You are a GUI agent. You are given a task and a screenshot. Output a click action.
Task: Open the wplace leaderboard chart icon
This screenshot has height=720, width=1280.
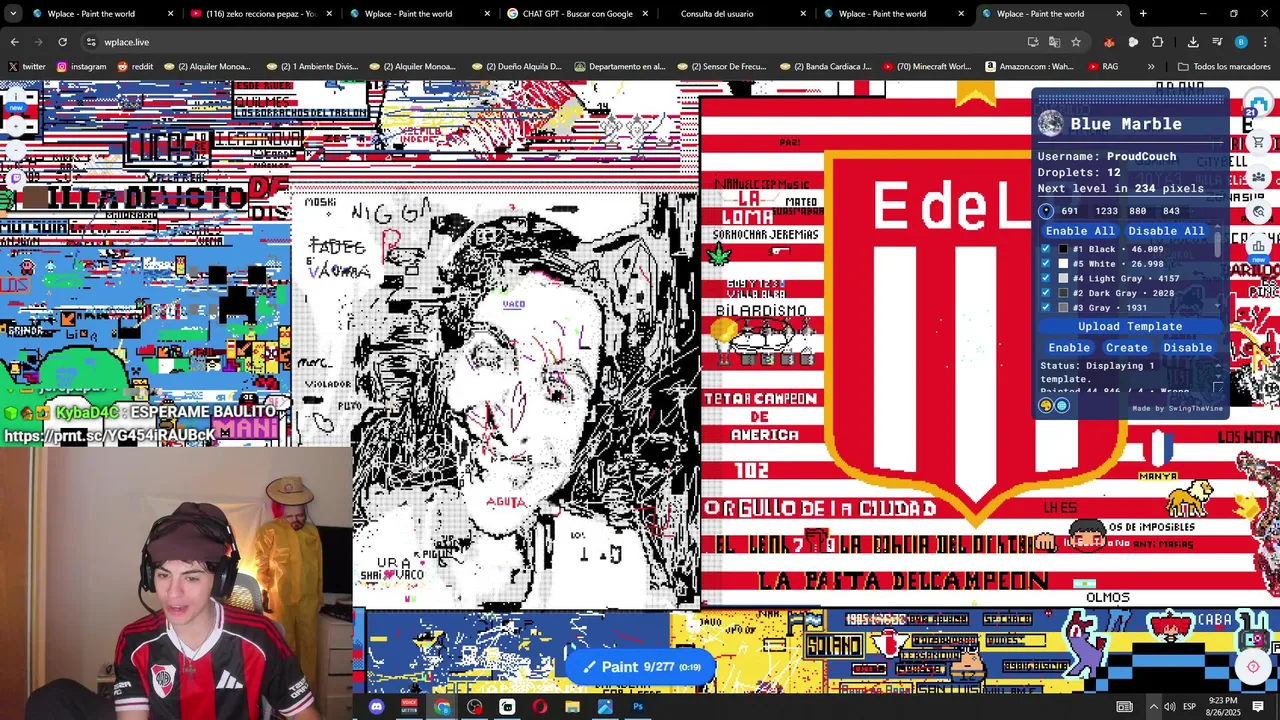click(1259, 245)
